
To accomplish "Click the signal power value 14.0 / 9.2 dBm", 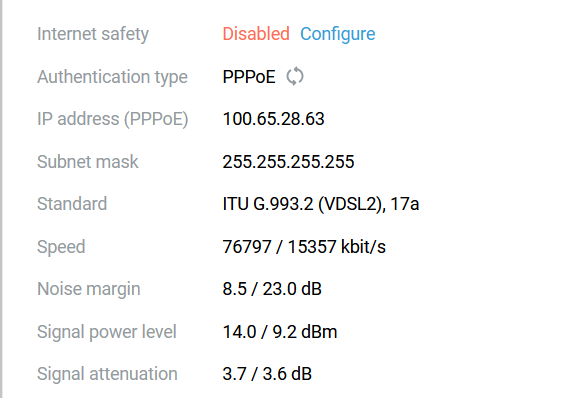I will click(x=280, y=332).
